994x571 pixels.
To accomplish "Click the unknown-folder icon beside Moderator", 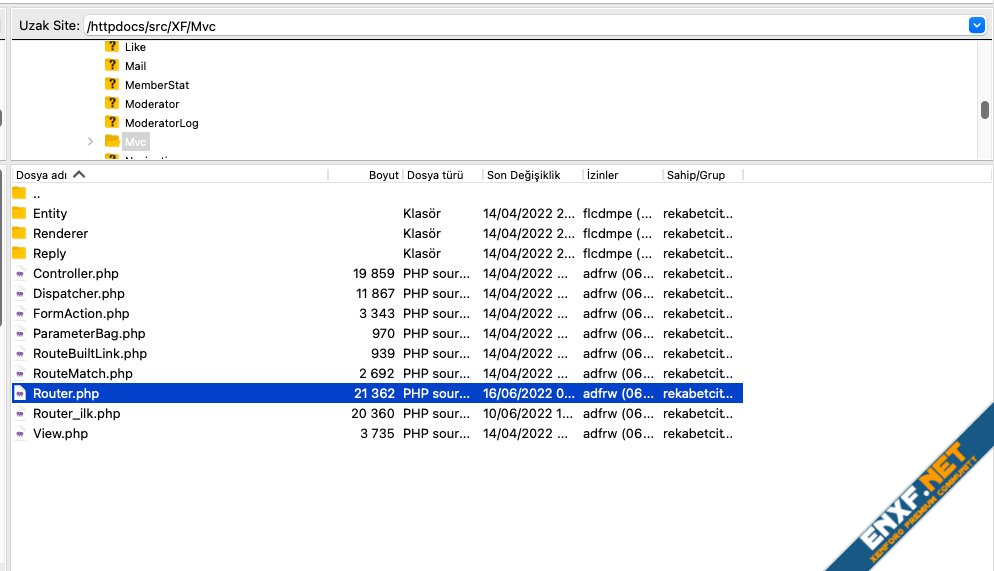I will [112, 104].
